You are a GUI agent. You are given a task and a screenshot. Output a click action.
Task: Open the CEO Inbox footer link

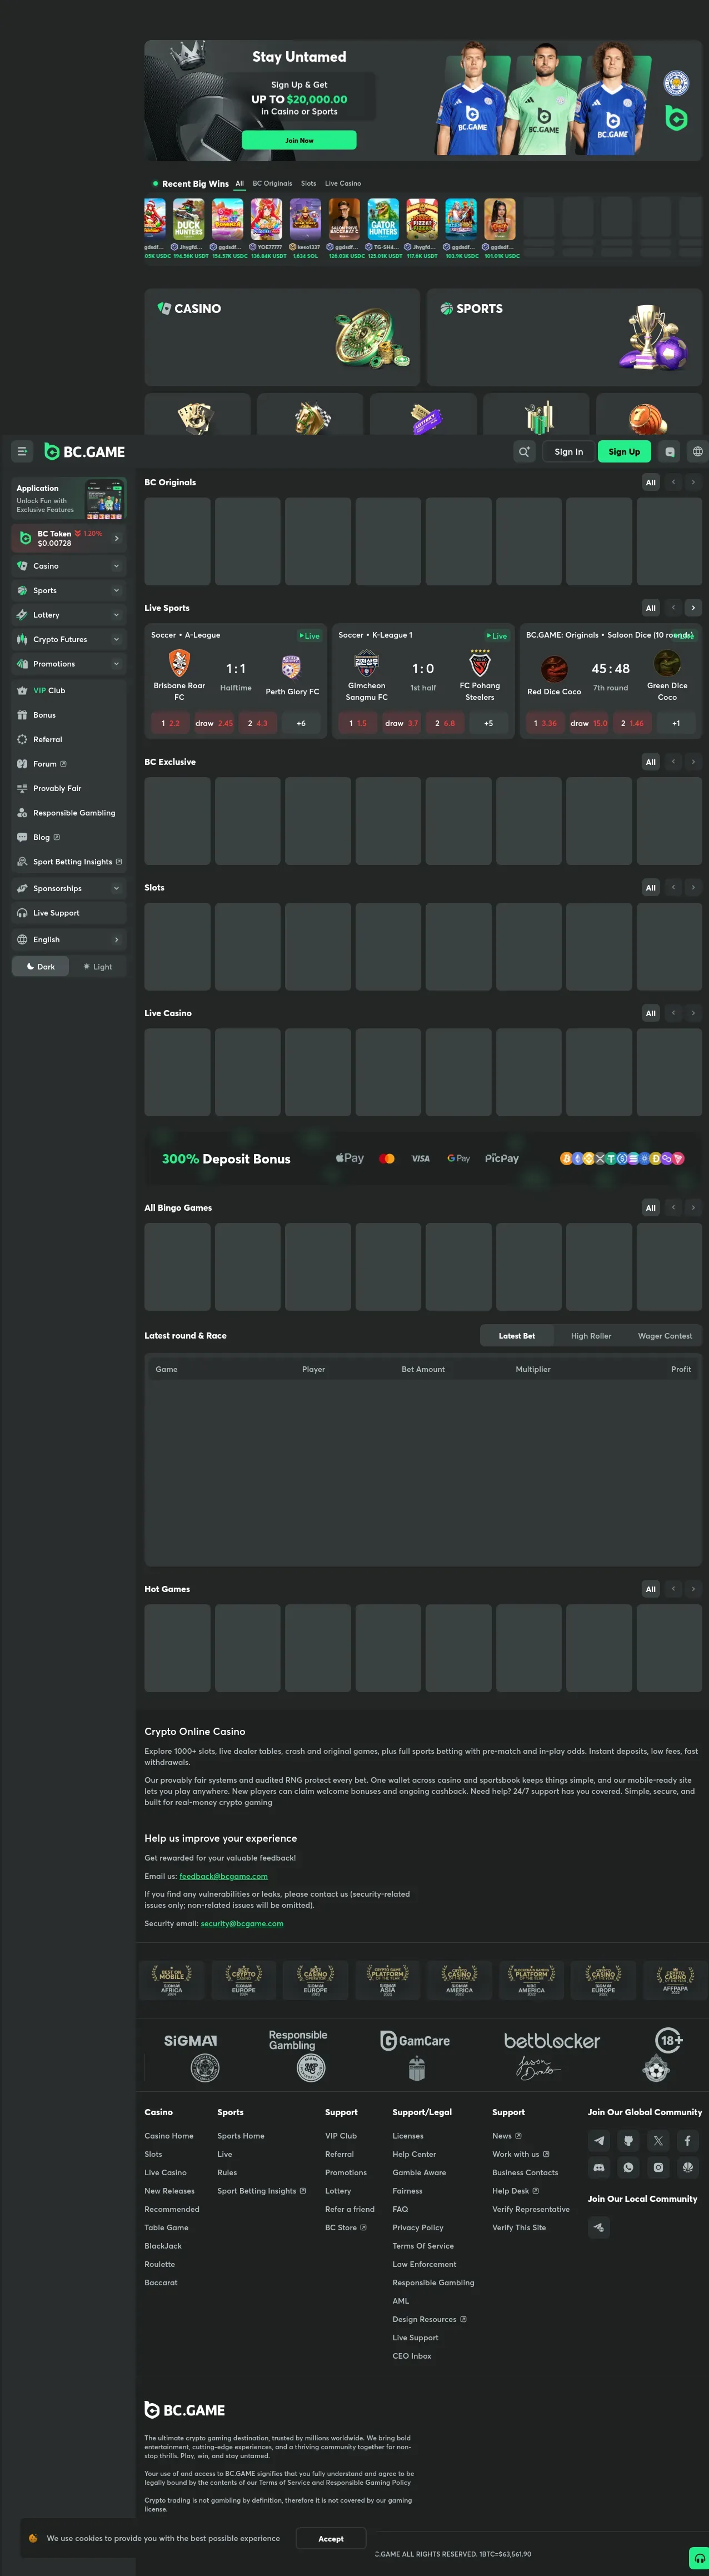coord(412,2356)
